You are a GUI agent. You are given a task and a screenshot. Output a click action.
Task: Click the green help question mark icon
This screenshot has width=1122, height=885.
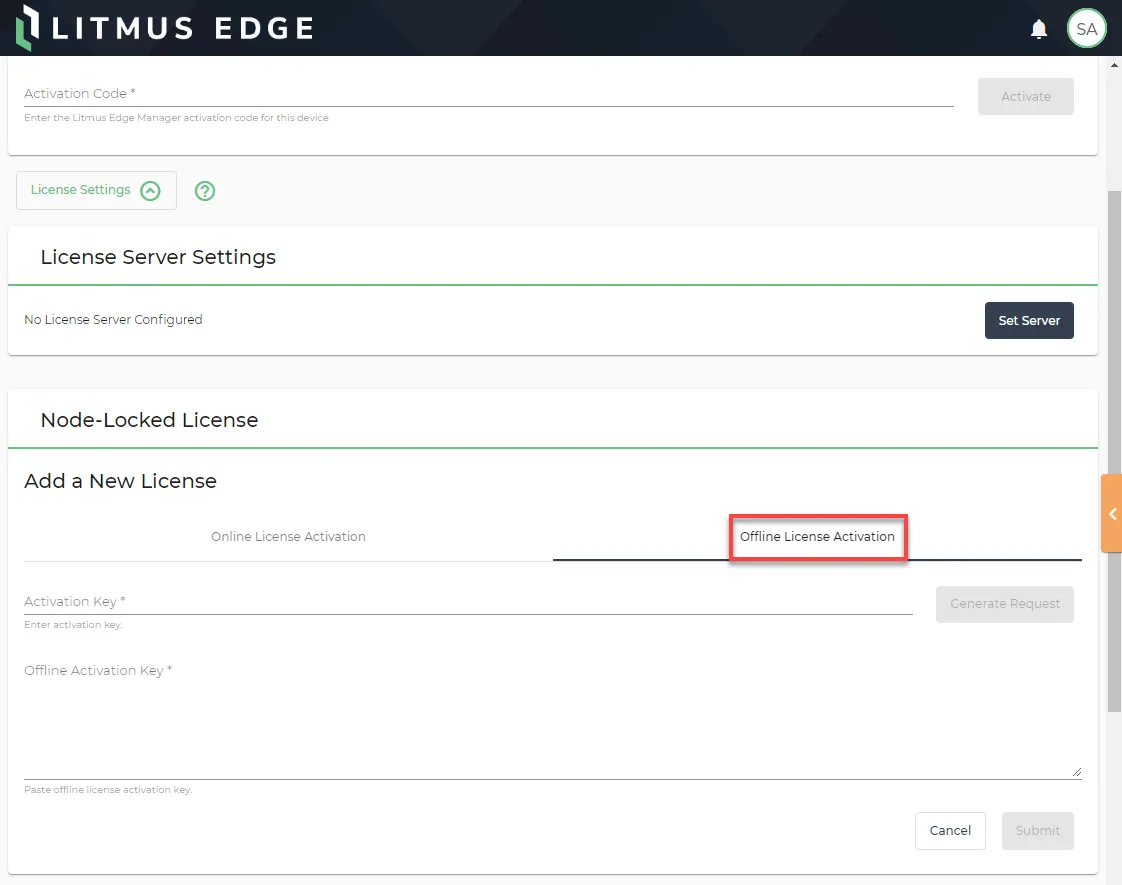205,191
